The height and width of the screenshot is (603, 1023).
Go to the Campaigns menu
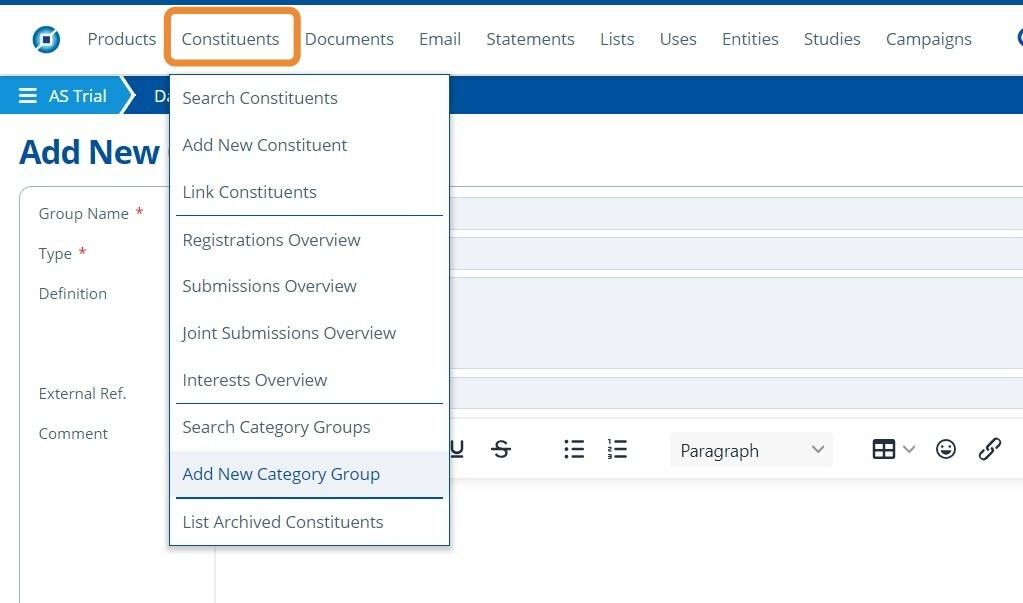pyautogui.click(x=928, y=39)
